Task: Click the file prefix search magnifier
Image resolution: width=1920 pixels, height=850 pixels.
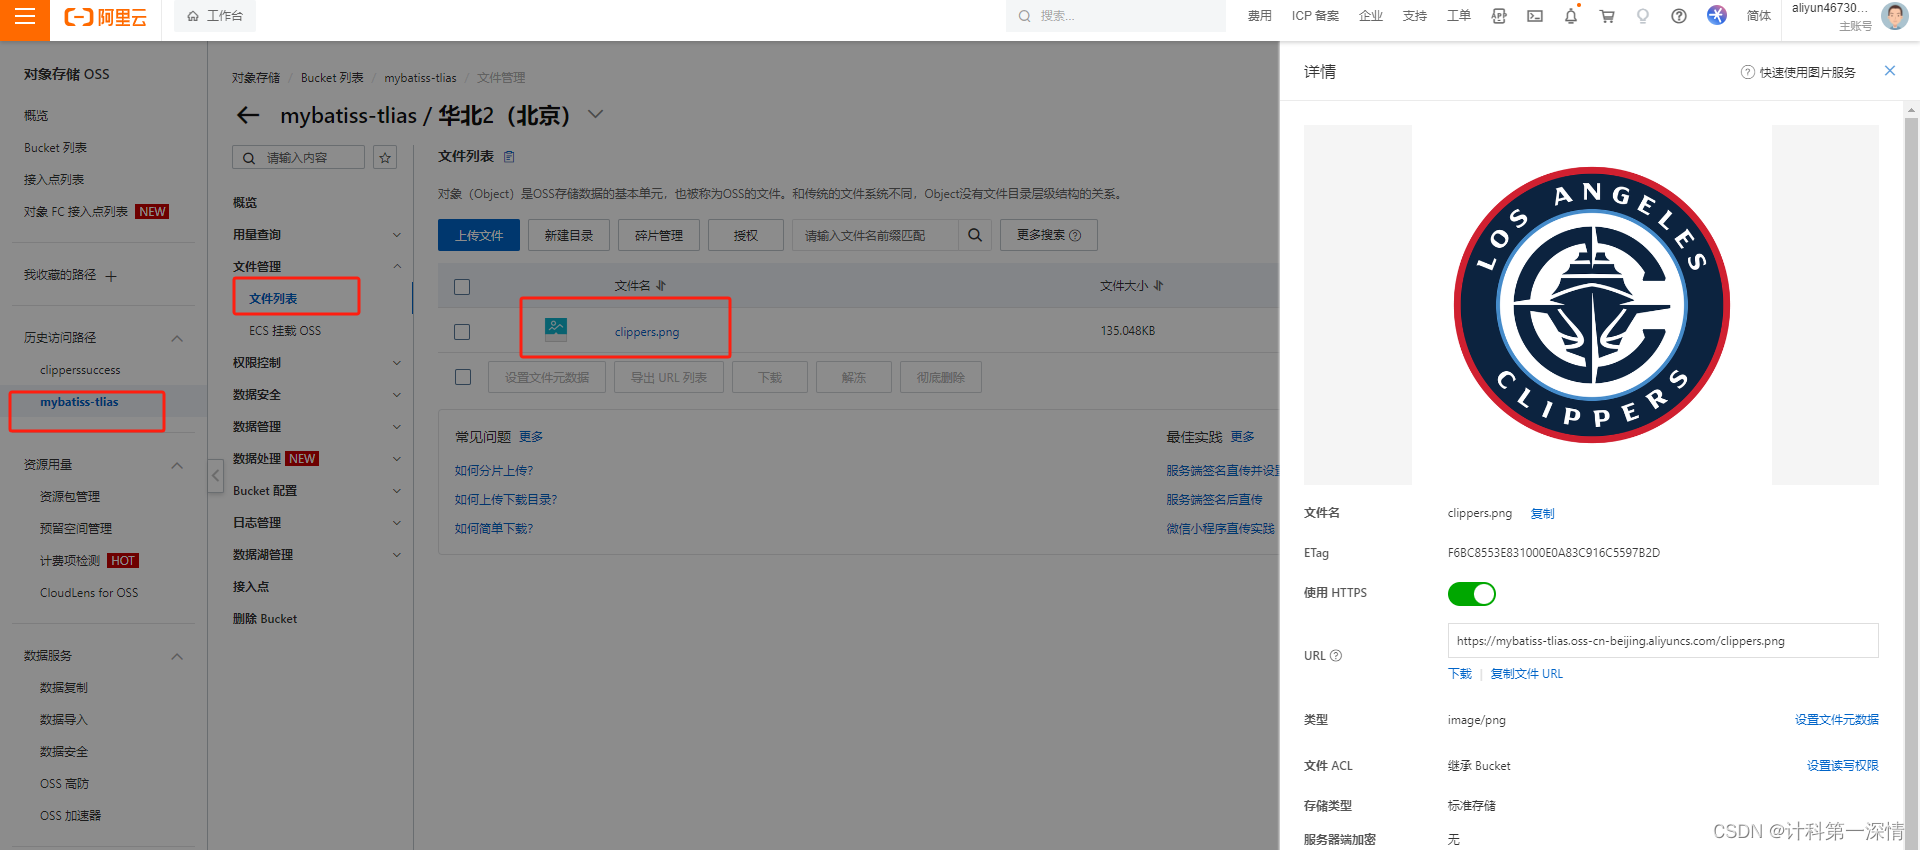Action: pos(975,235)
